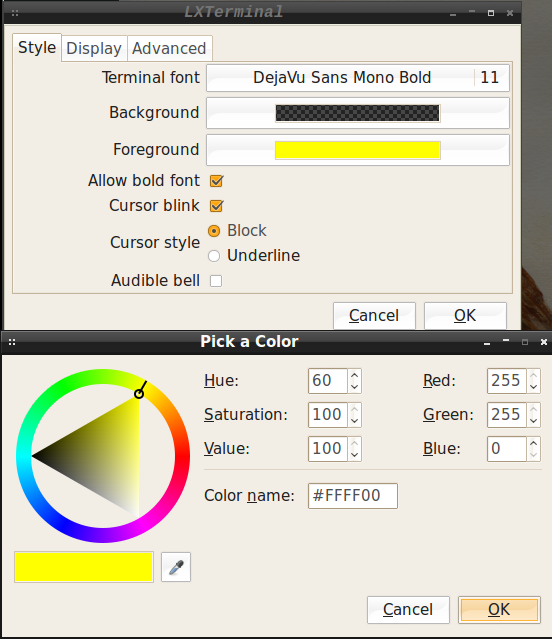This screenshot has height=639, width=552.
Task: Click the hue ring marker on color wheel
Action: [x=139, y=393]
